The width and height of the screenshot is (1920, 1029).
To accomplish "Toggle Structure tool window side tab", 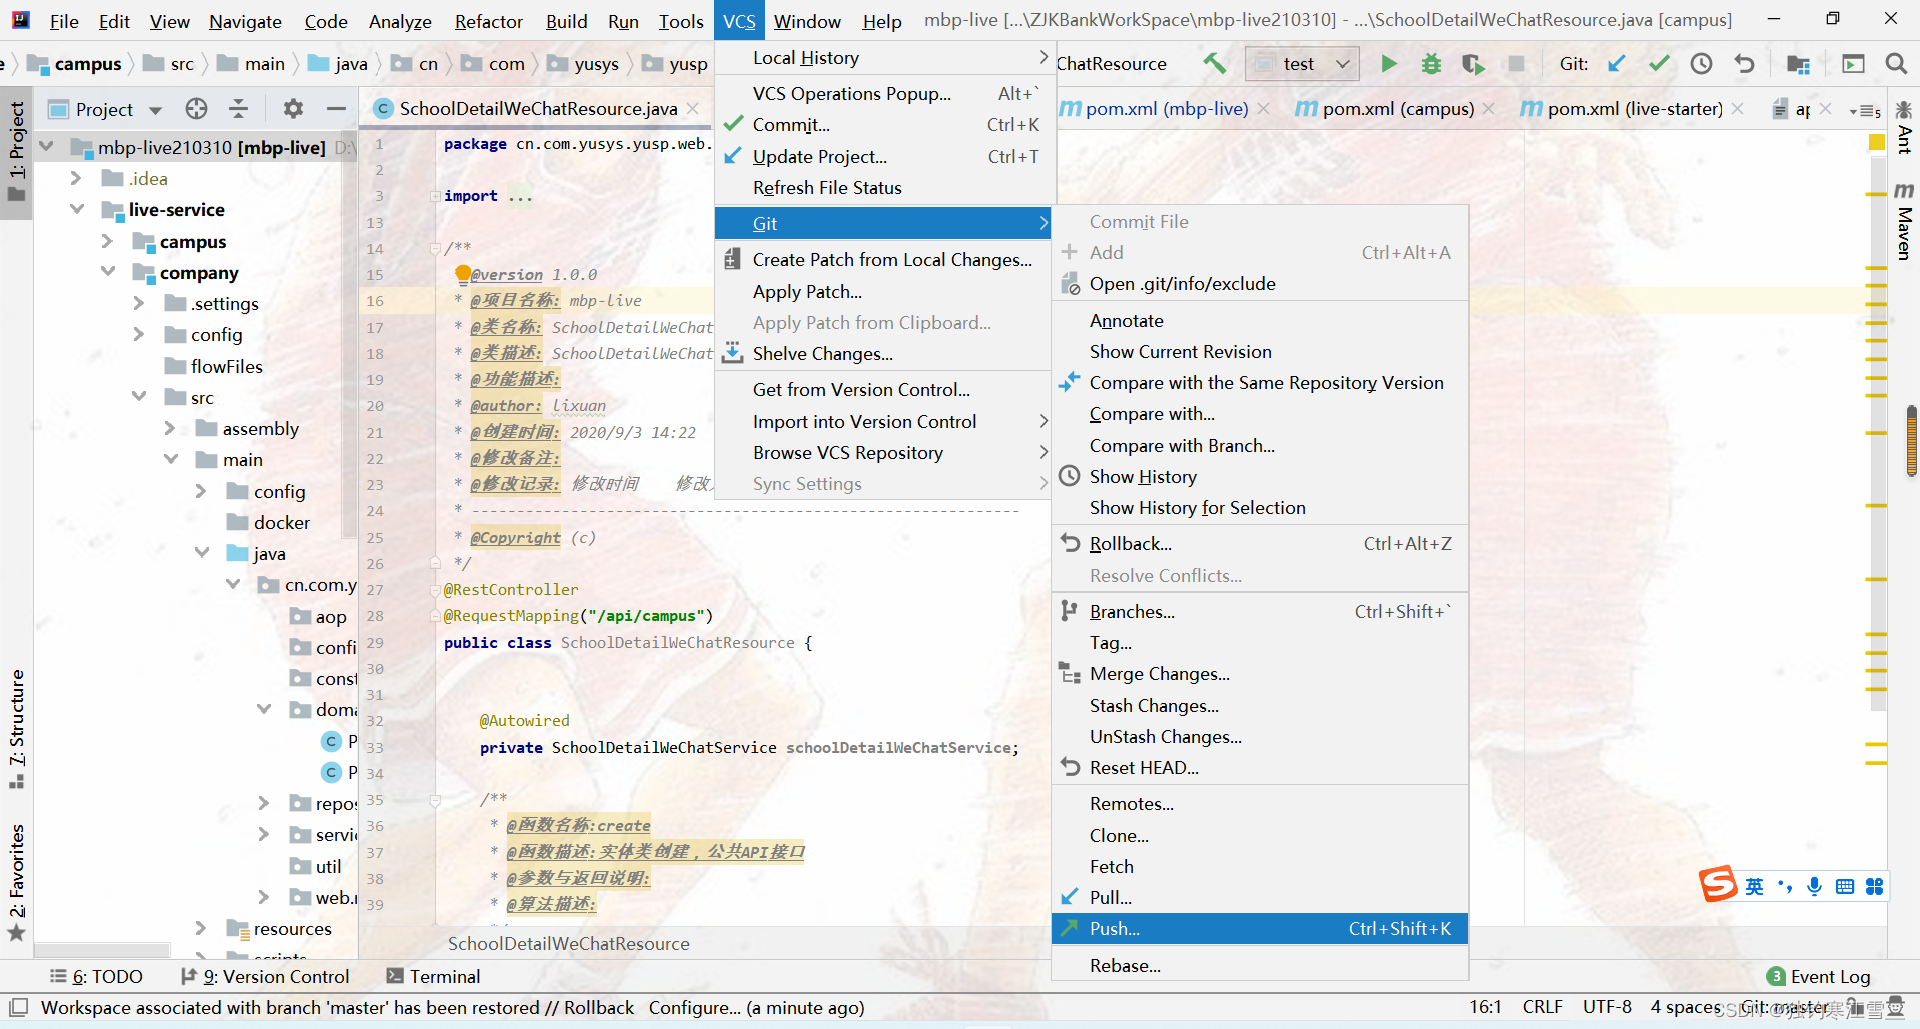I will pos(16,728).
